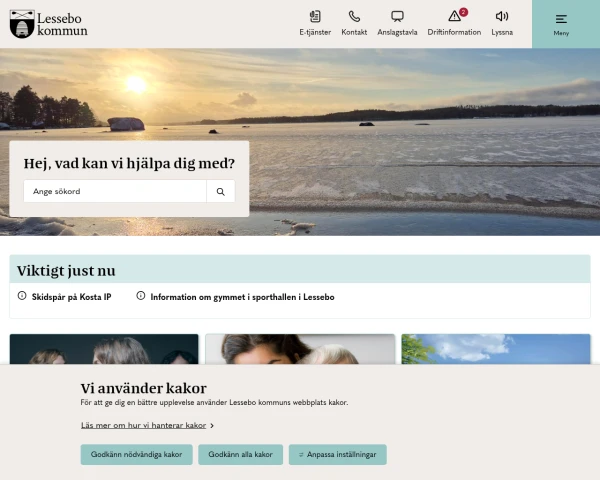Expand Anpassa inställningar cookie options

[x=338, y=454]
